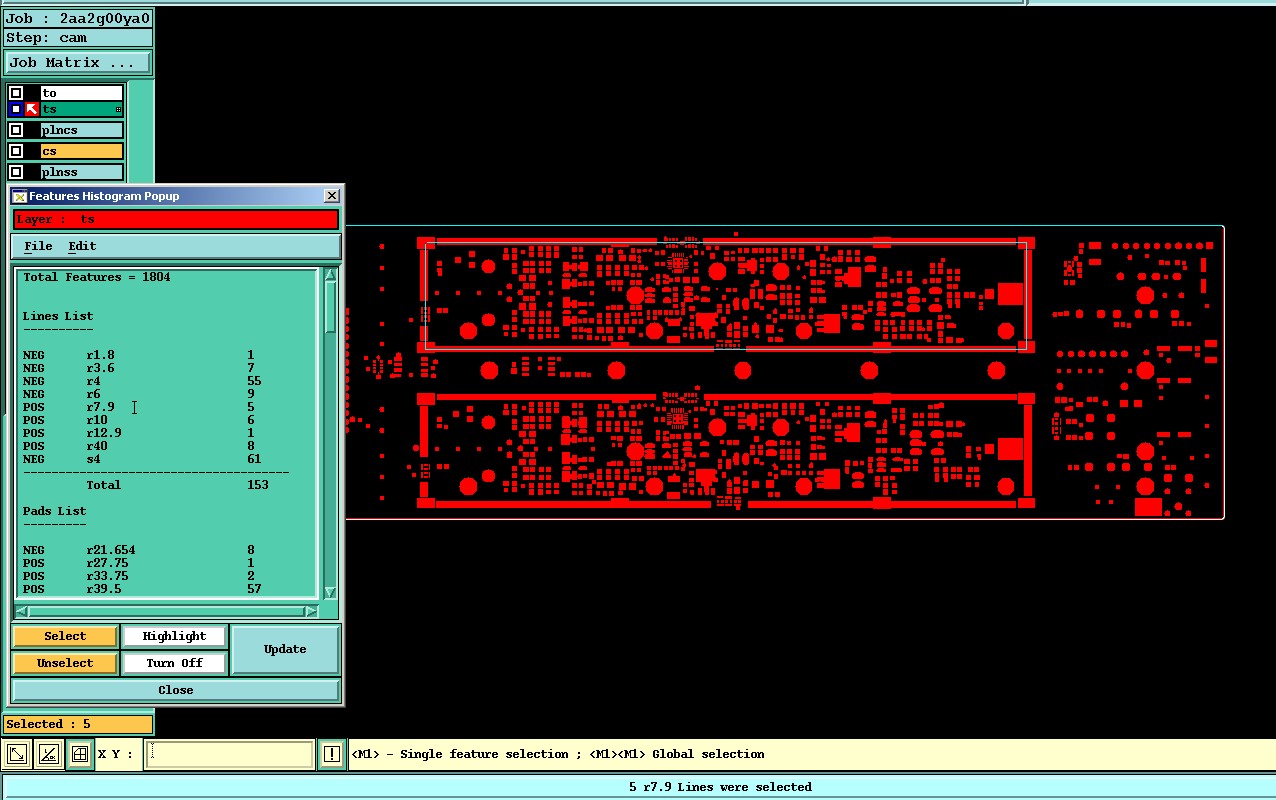Select the POS r39.5 pads row
1276x800 pixels.
(x=142, y=589)
